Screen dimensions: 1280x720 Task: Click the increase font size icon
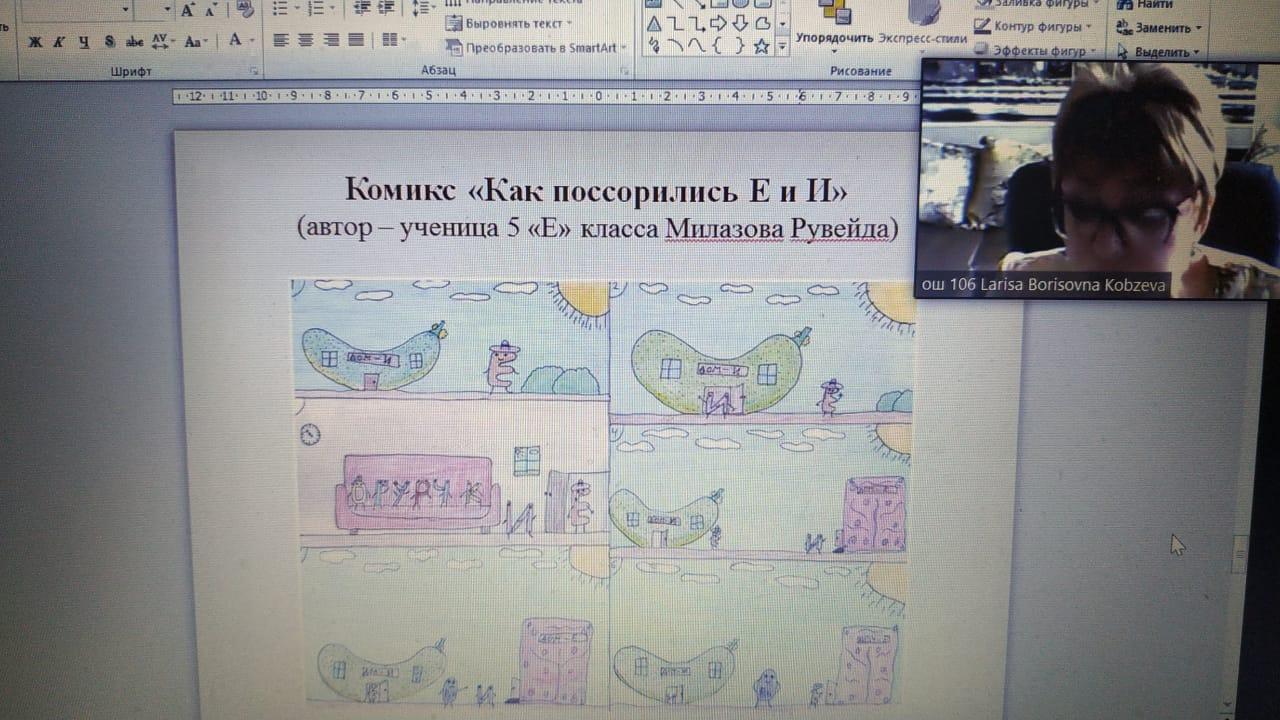point(188,11)
